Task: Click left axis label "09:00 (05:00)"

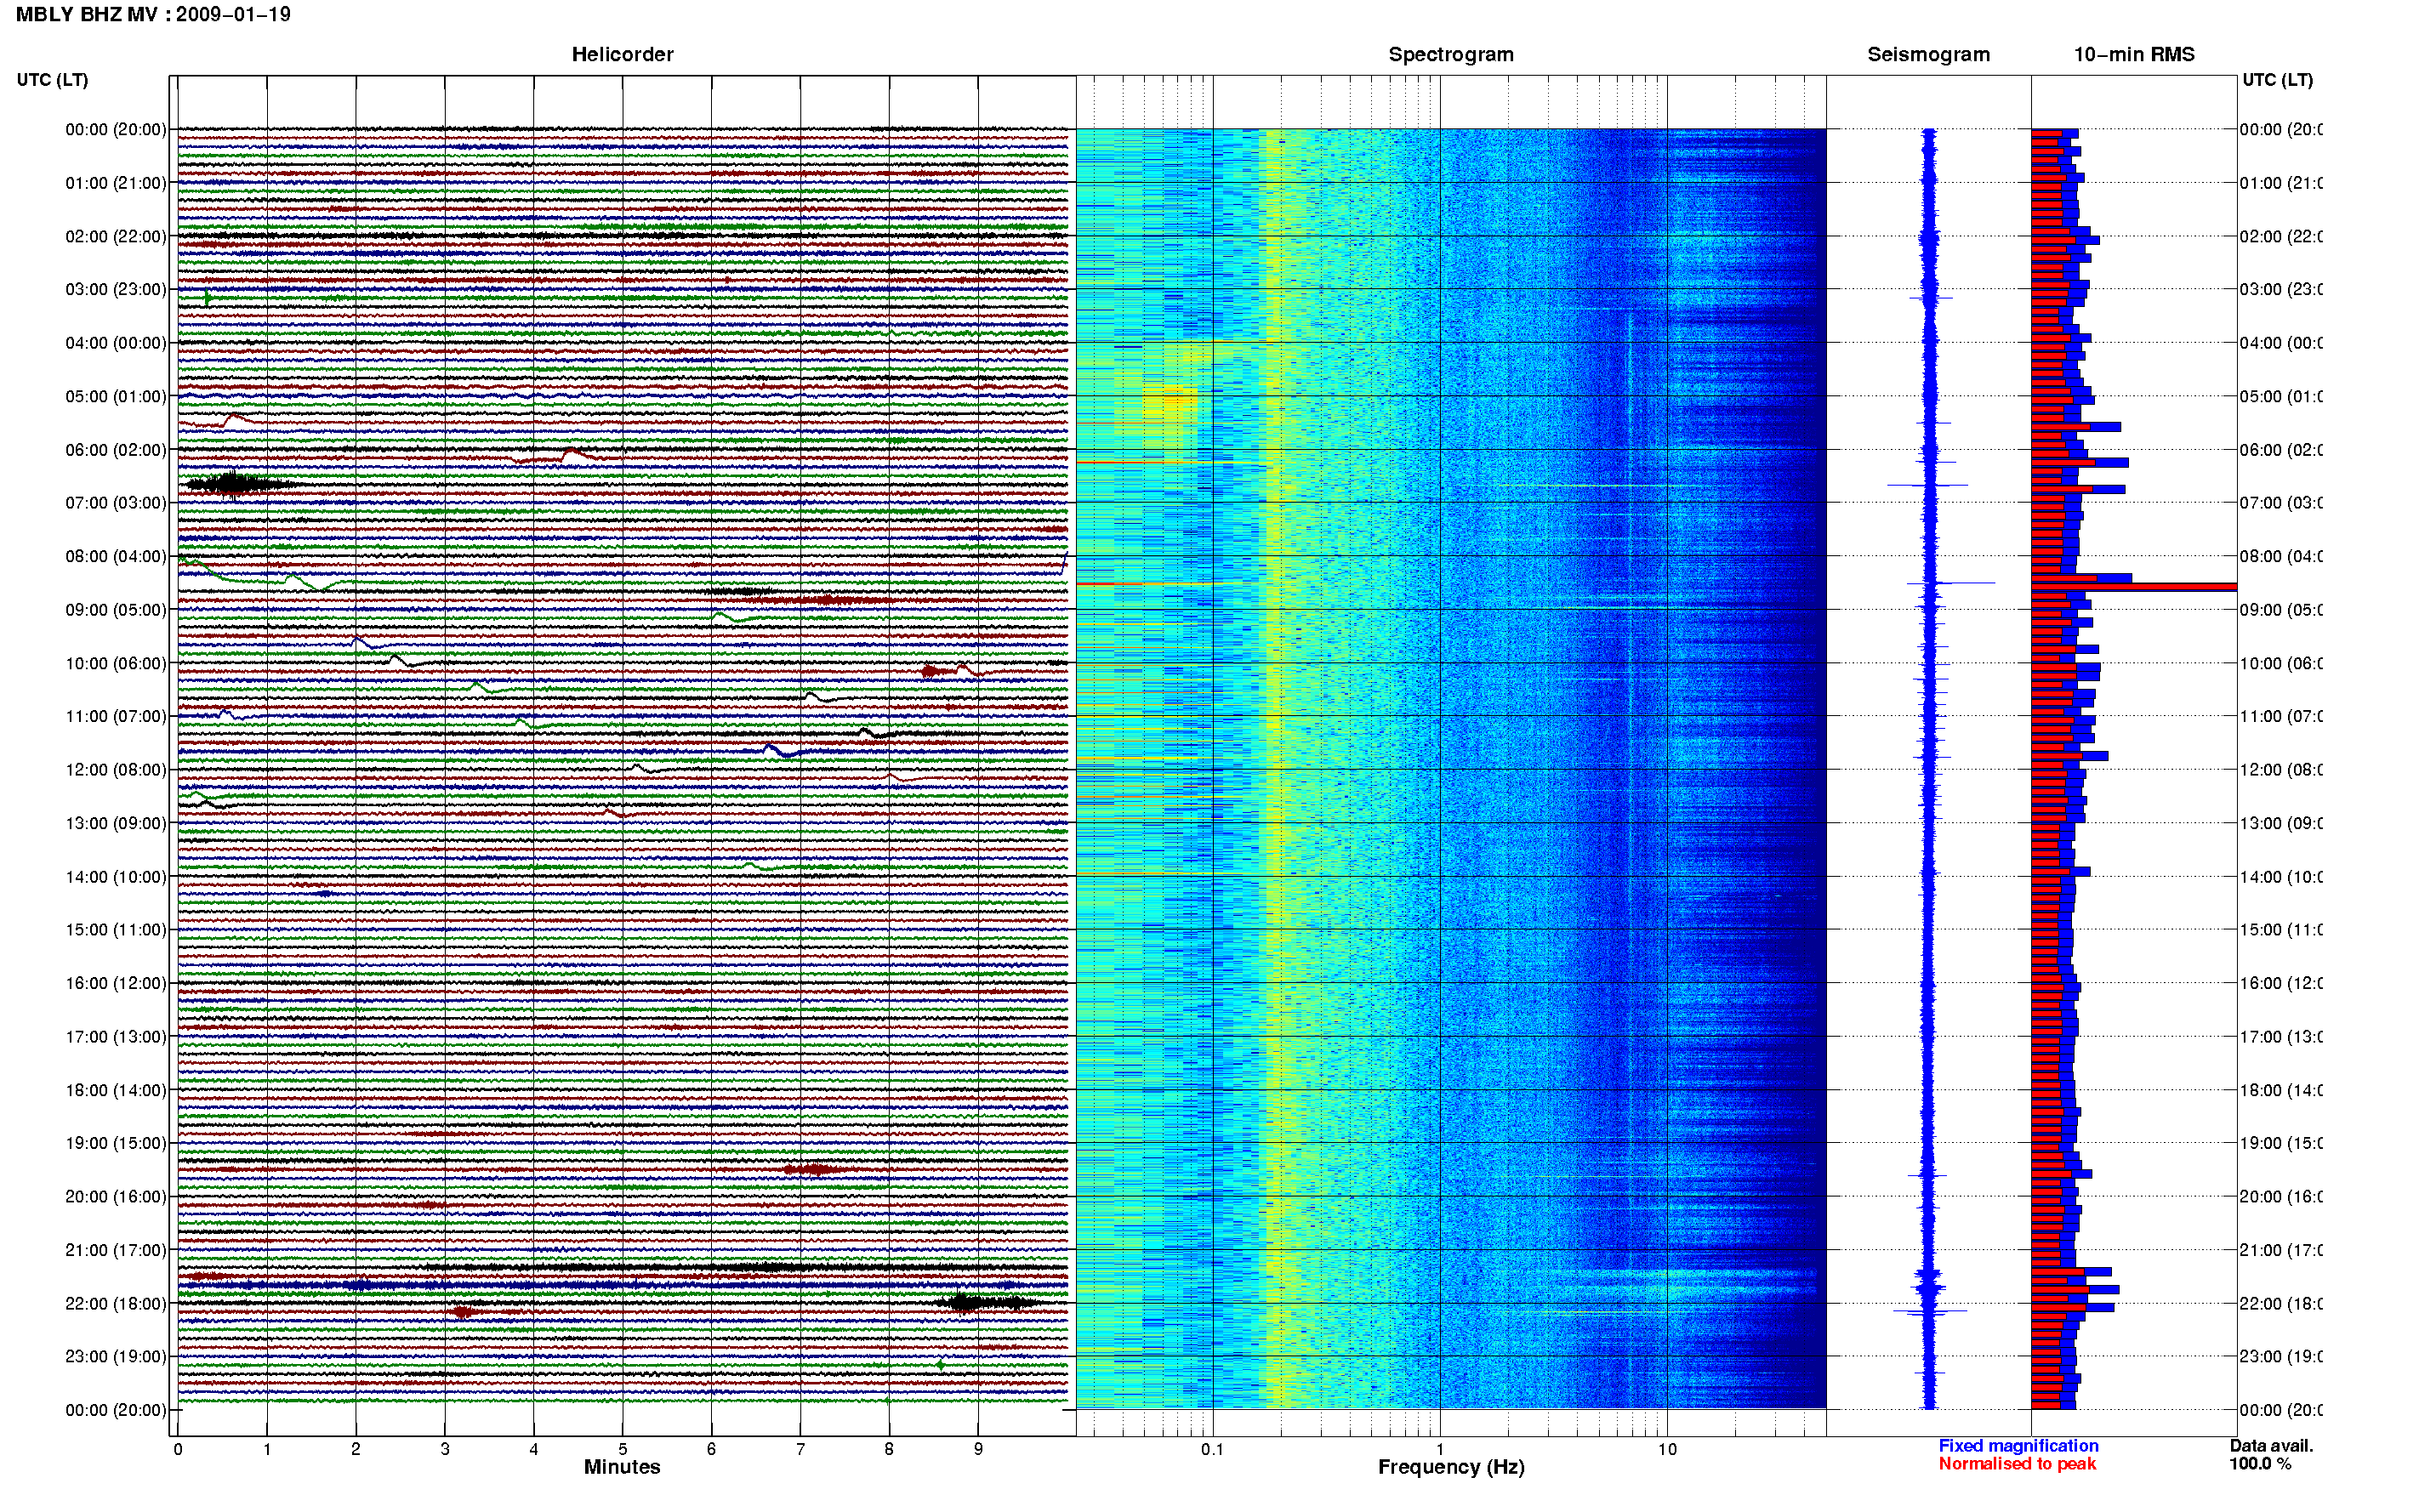Action: [116, 610]
